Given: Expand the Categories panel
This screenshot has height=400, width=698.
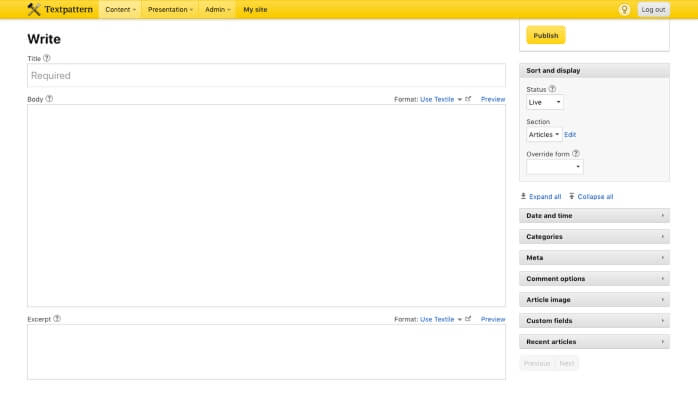Looking at the screenshot, I should [x=594, y=236].
